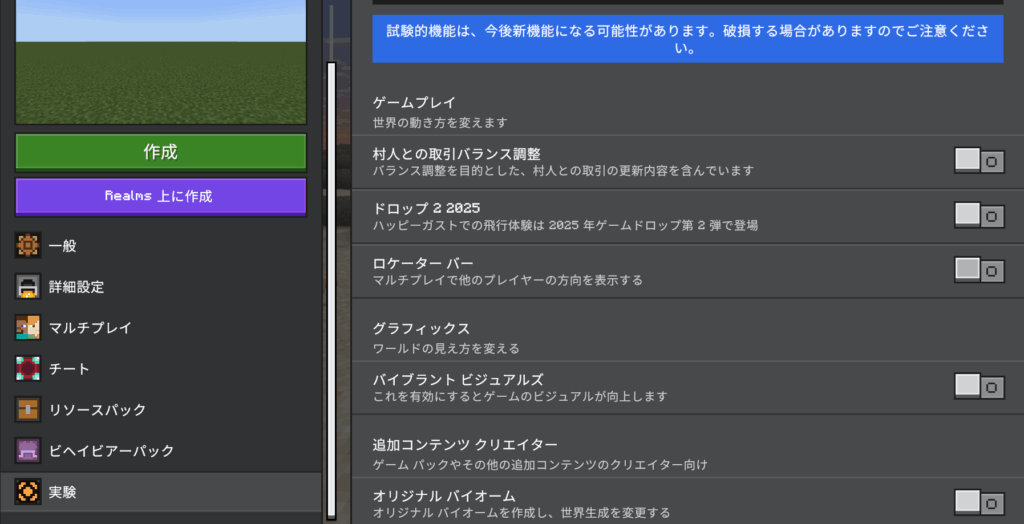Screen dimensions: 1024x524
Task: Click the グラフィックス section heading
Action: click(421, 328)
